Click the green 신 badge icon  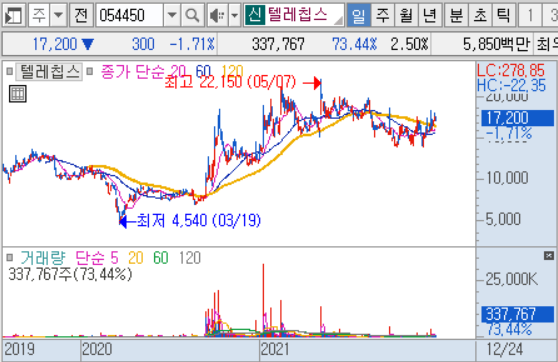tap(255, 15)
